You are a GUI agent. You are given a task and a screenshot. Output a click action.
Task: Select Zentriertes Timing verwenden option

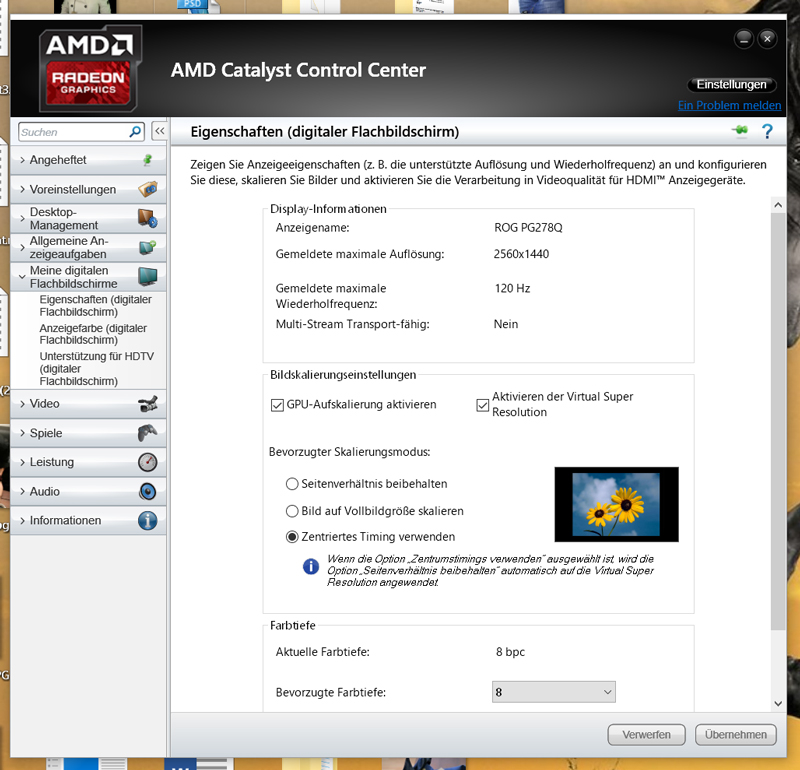click(292, 537)
